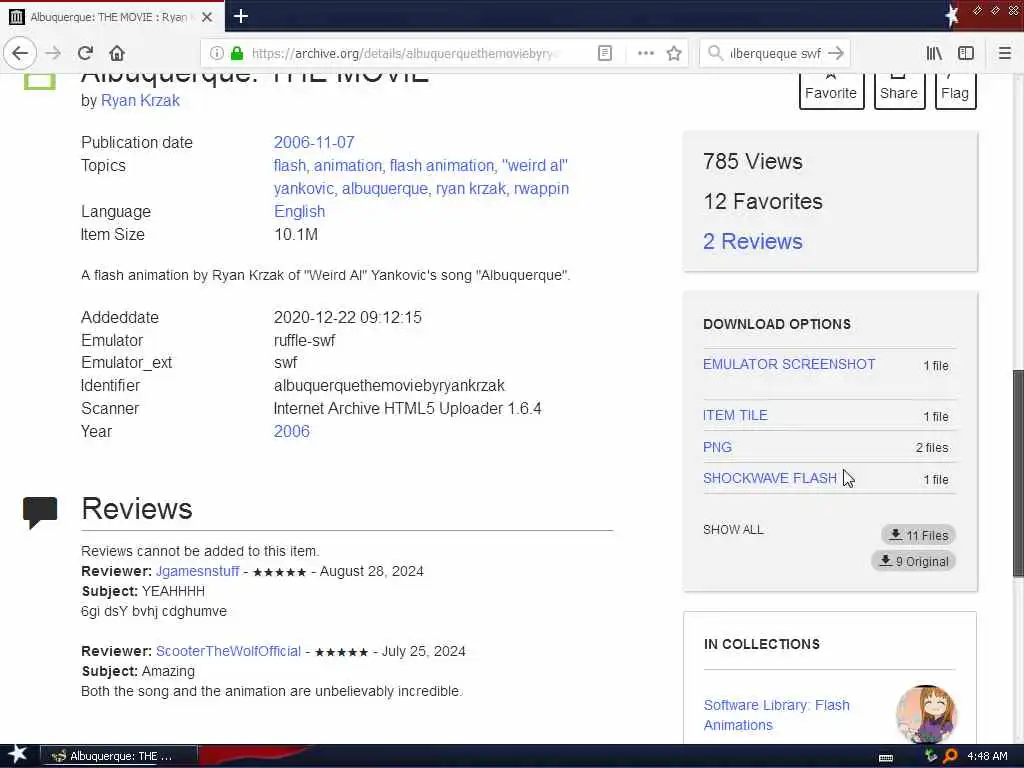
Task: Click the browser forward arrow
Action: tap(53, 53)
